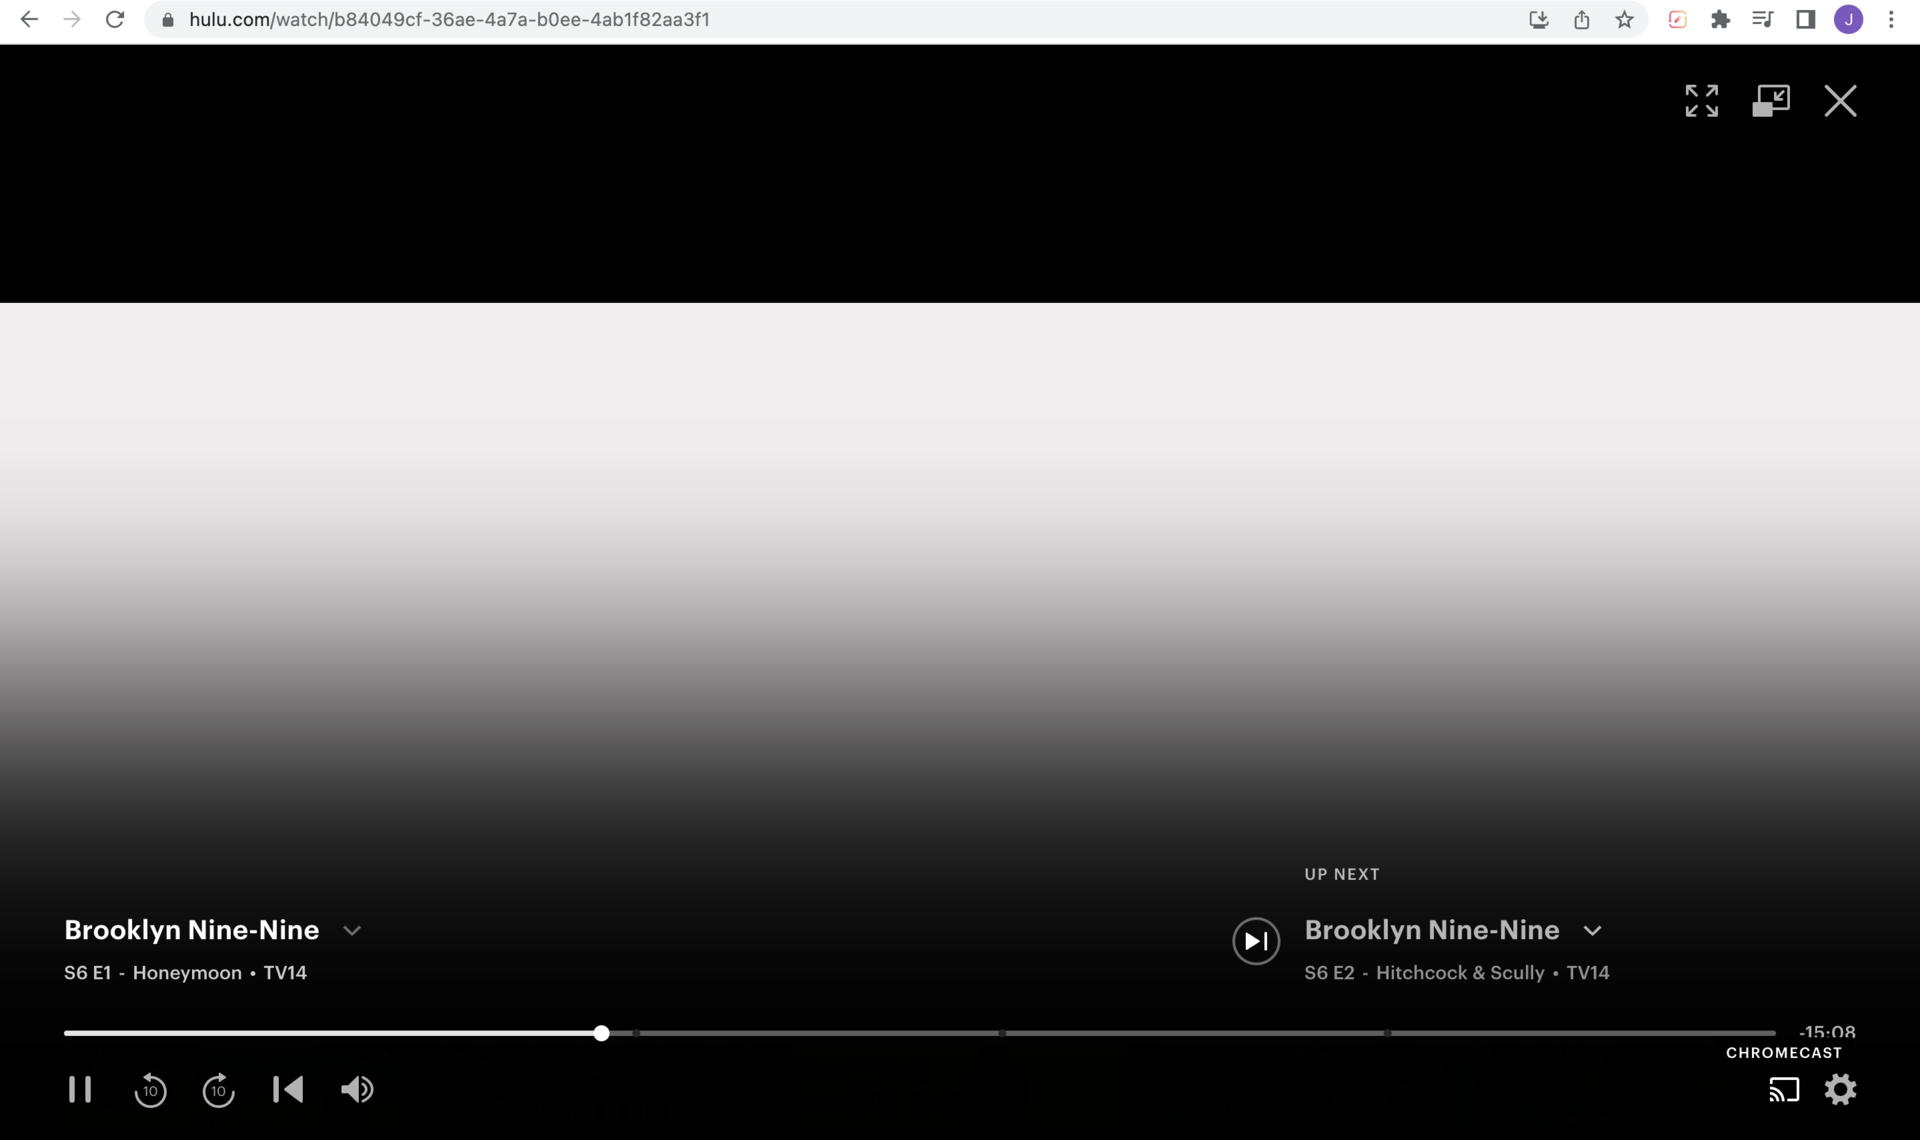Close the Hulu video player
This screenshot has height=1140, width=1920.
click(1840, 101)
